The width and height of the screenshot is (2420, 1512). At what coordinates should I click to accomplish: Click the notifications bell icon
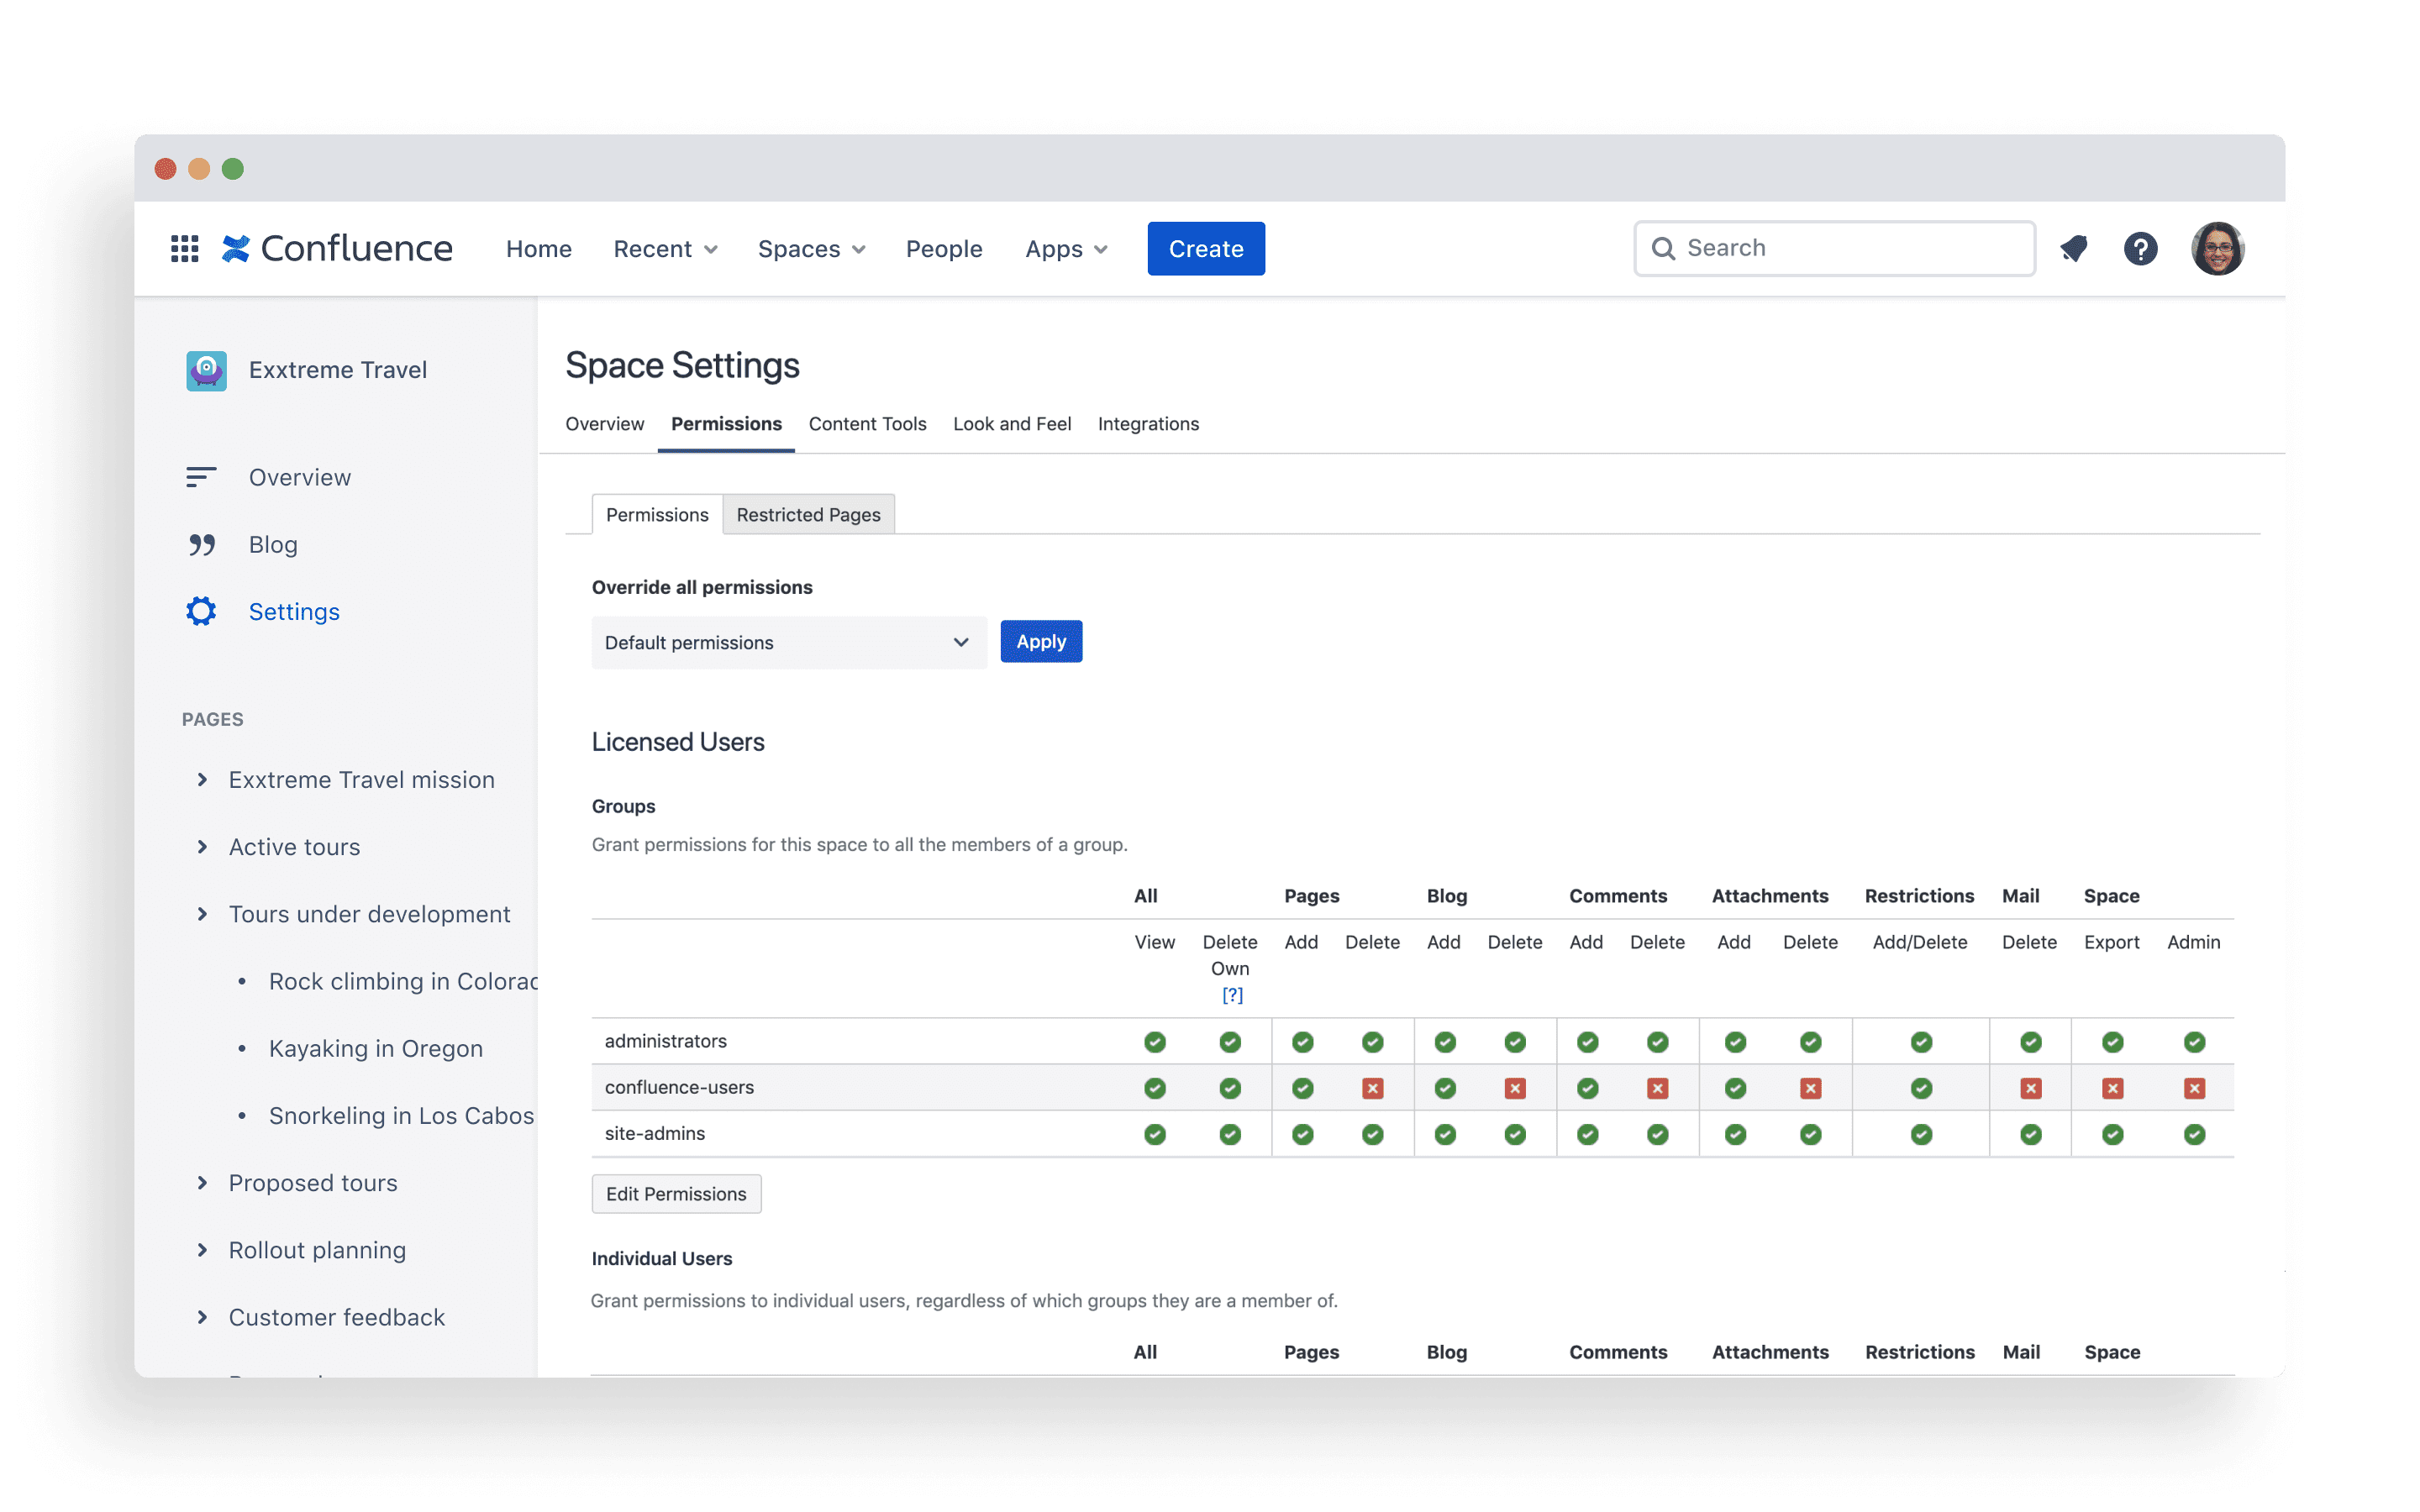point(2077,247)
